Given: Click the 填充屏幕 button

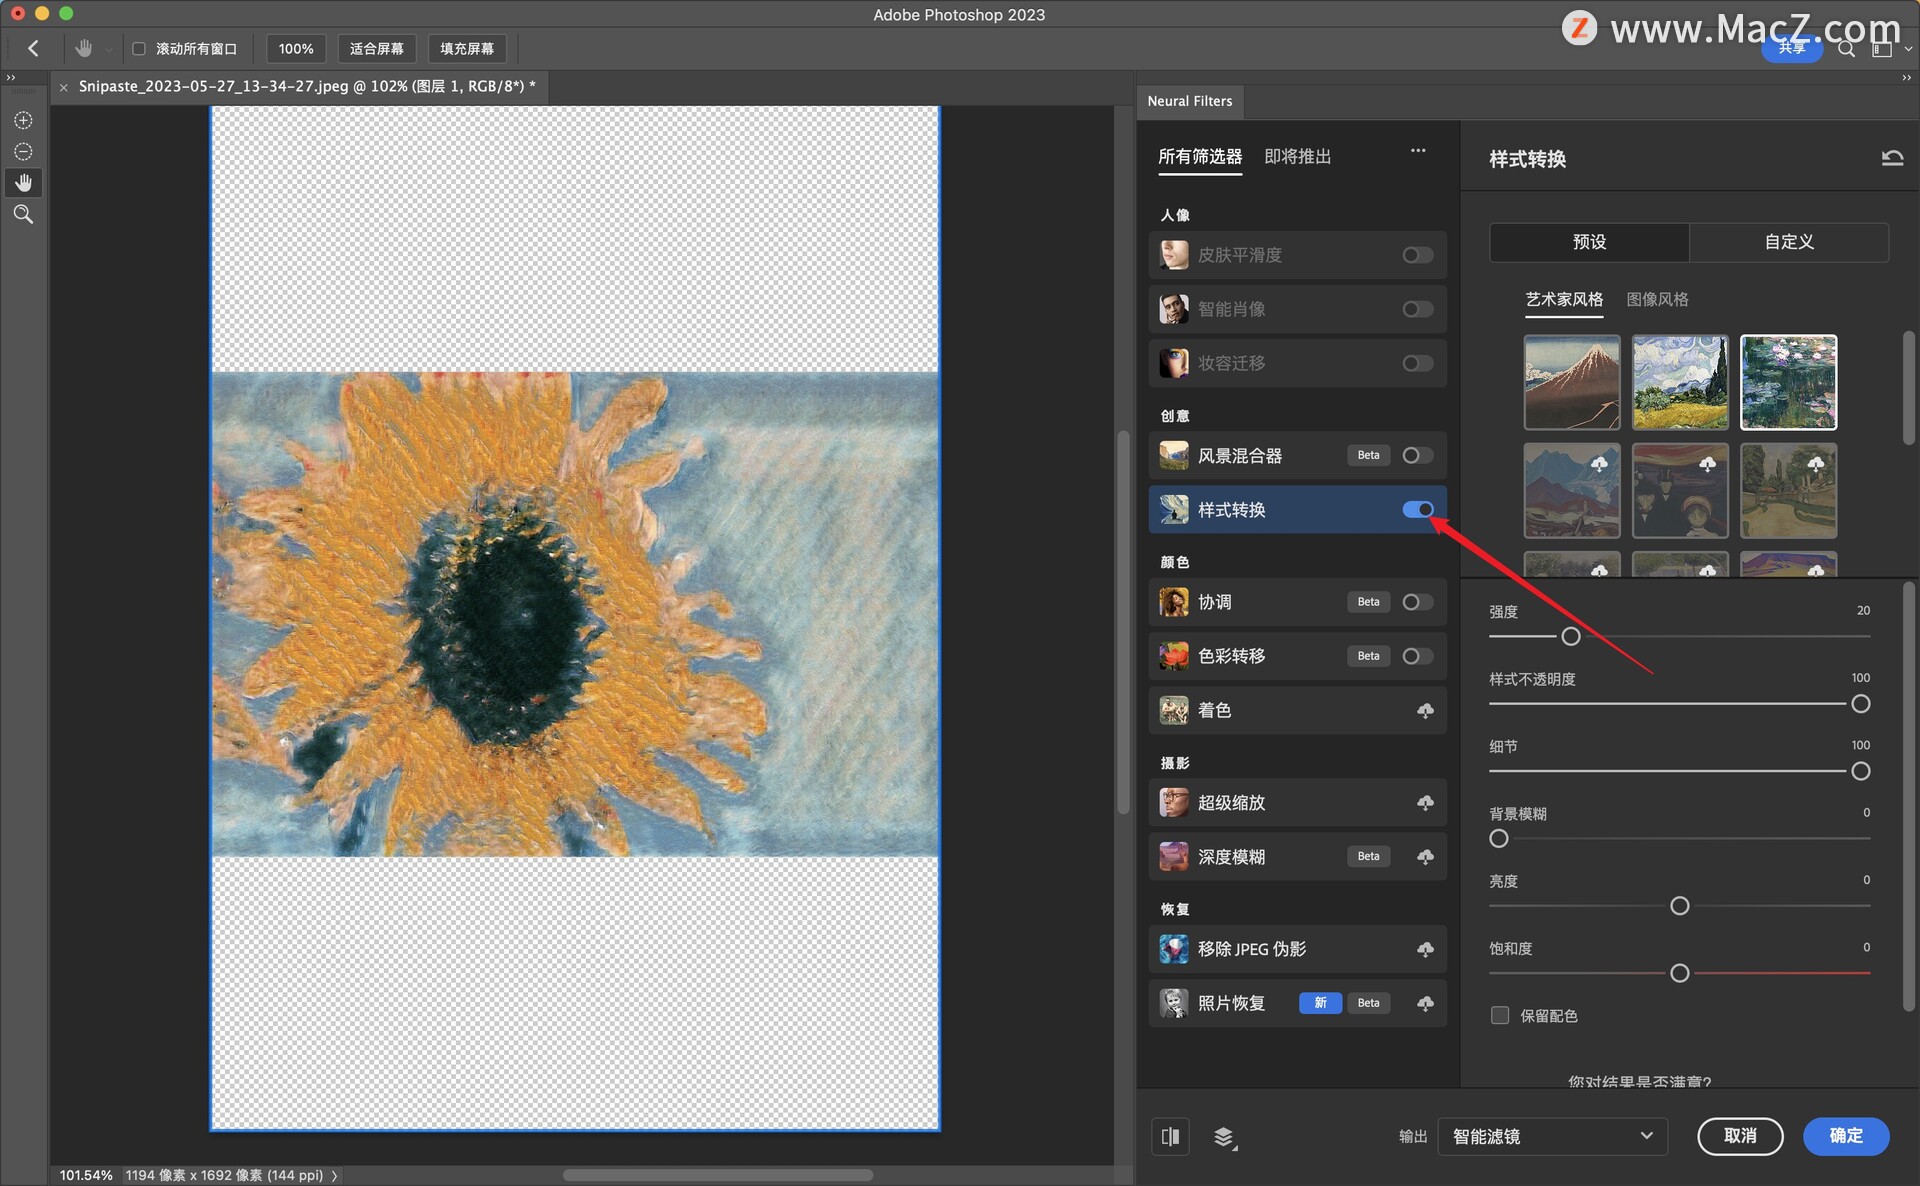Looking at the screenshot, I should pyautogui.click(x=467, y=48).
